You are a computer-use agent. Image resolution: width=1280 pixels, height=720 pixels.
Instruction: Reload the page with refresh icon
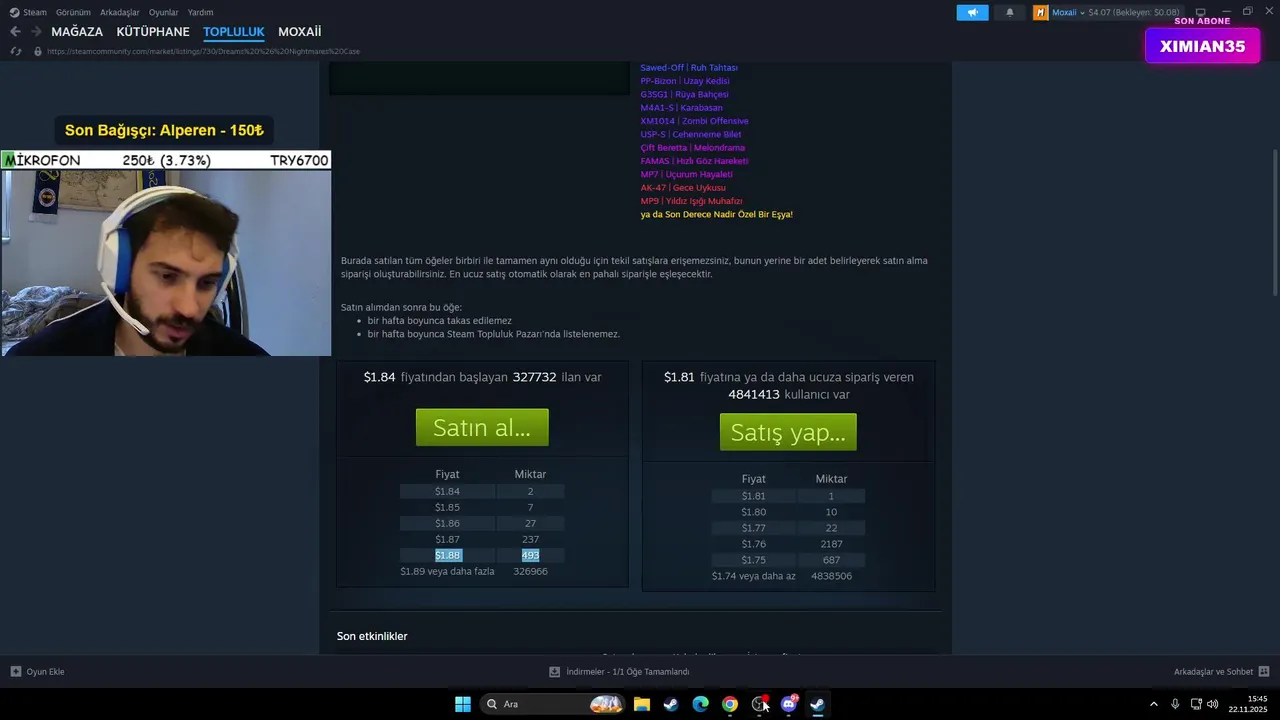click(15, 51)
